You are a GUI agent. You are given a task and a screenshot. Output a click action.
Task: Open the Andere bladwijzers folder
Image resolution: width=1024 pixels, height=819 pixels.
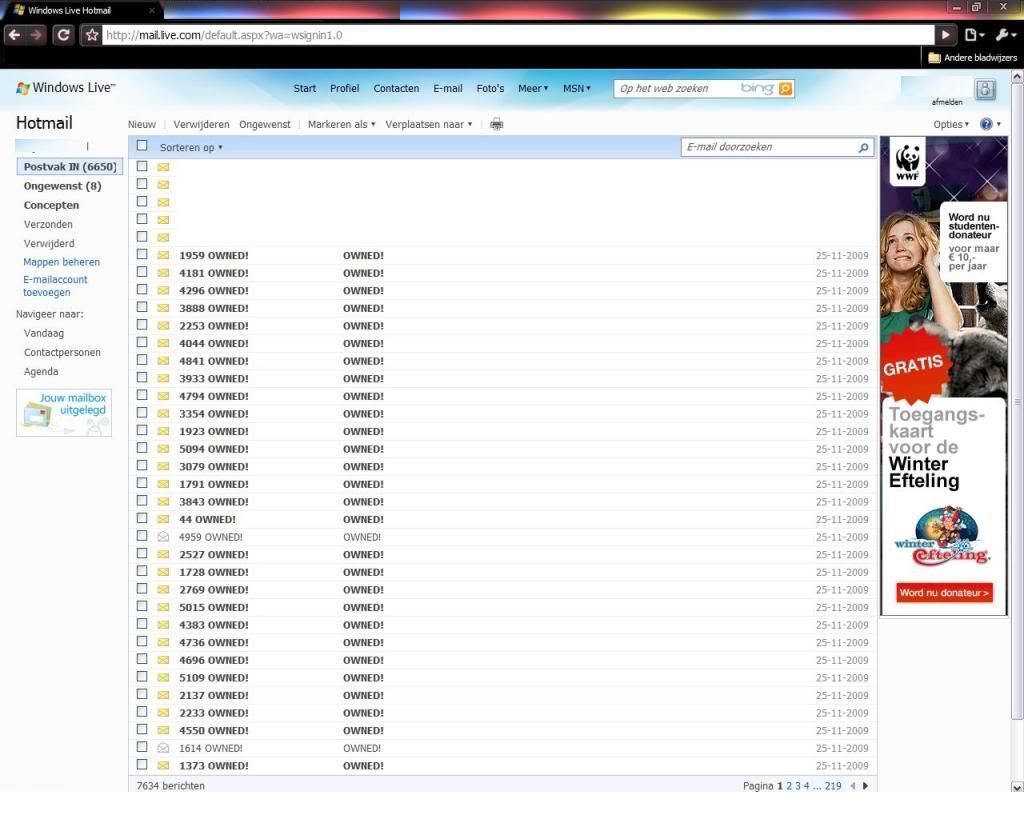click(972, 57)
